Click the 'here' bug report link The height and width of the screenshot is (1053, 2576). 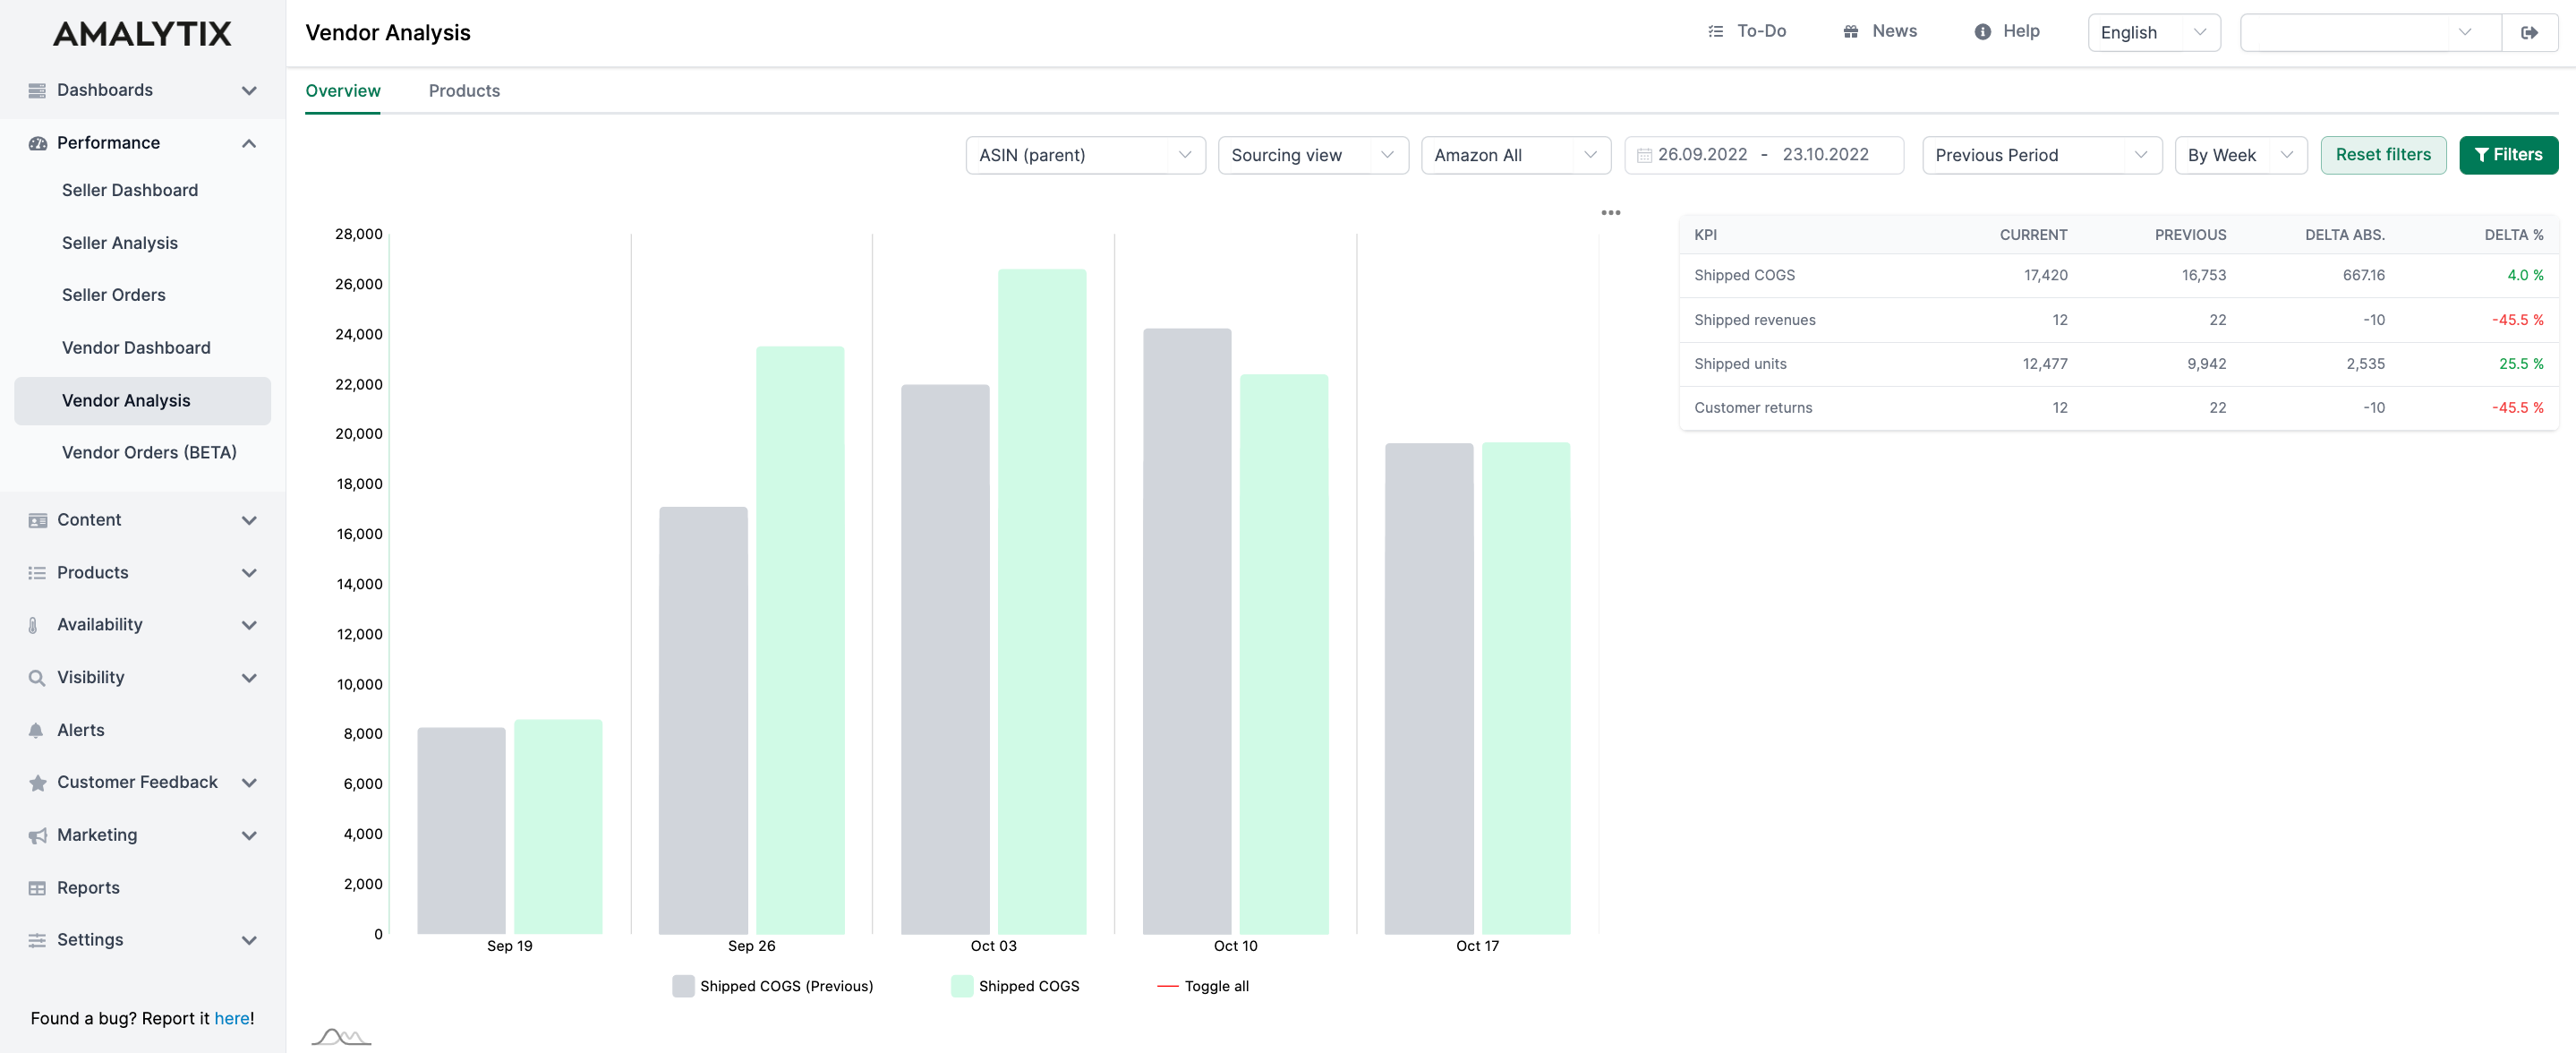tap(232, 1018)
